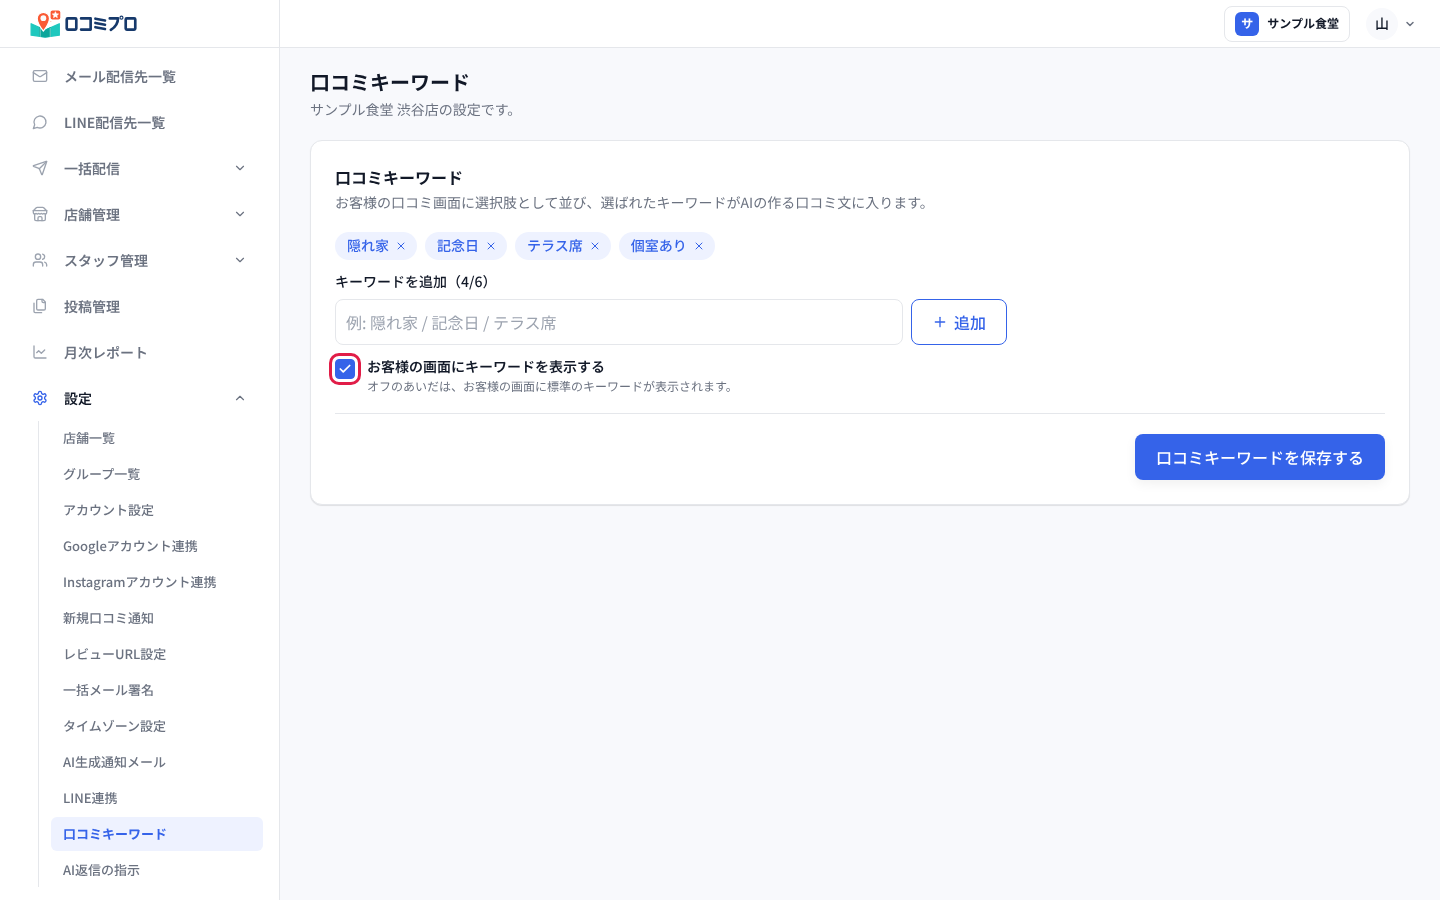
Task: Expand the スタッフ管理 menu chevron
Action: coord(240,260)
